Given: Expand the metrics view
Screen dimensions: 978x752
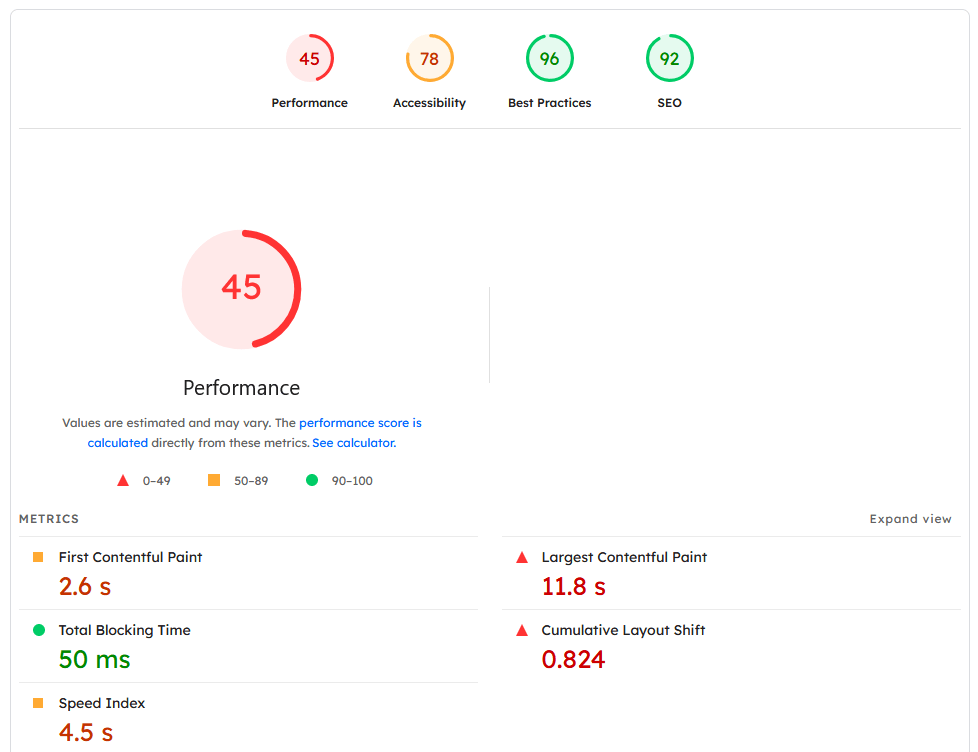Looking at the screenshot, I should point(910,519).
